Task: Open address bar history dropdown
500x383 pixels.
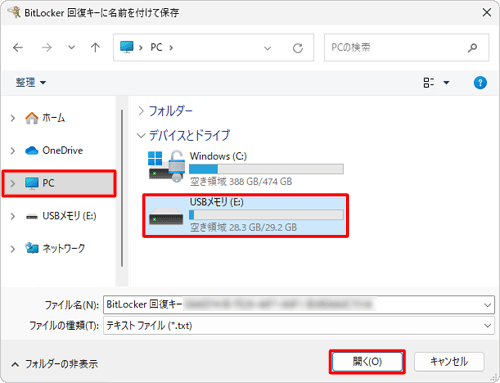Action: (x=267, y=48)
